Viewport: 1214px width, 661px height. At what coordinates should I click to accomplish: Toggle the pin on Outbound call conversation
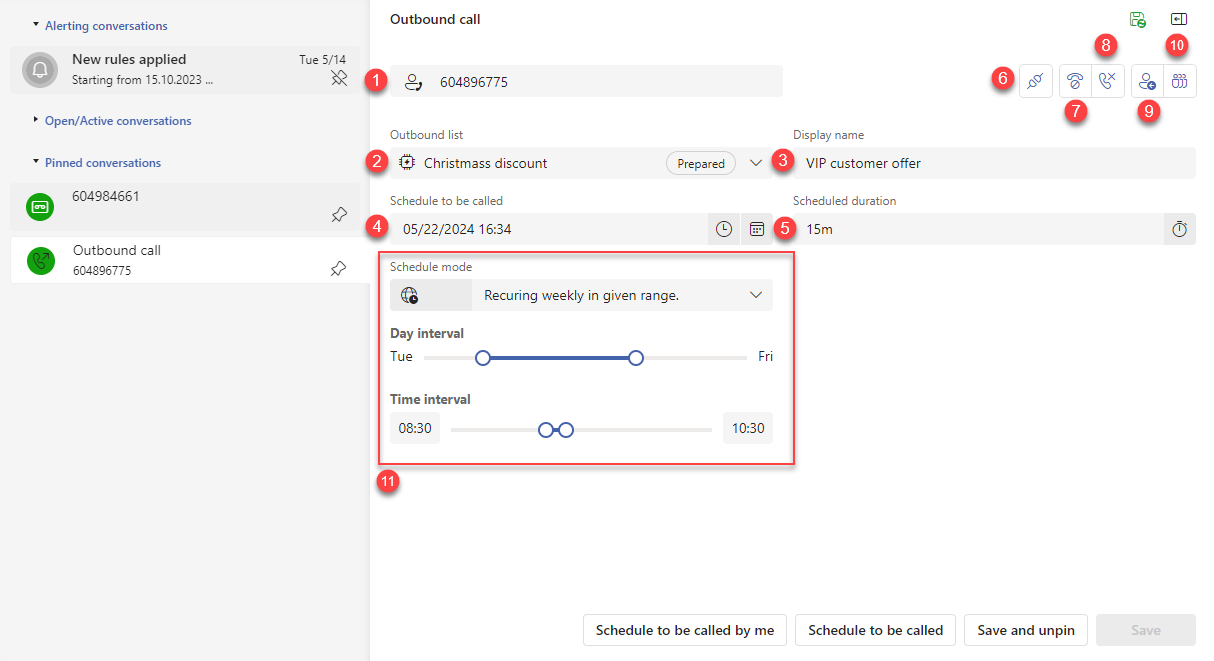[x=339, y=268]
